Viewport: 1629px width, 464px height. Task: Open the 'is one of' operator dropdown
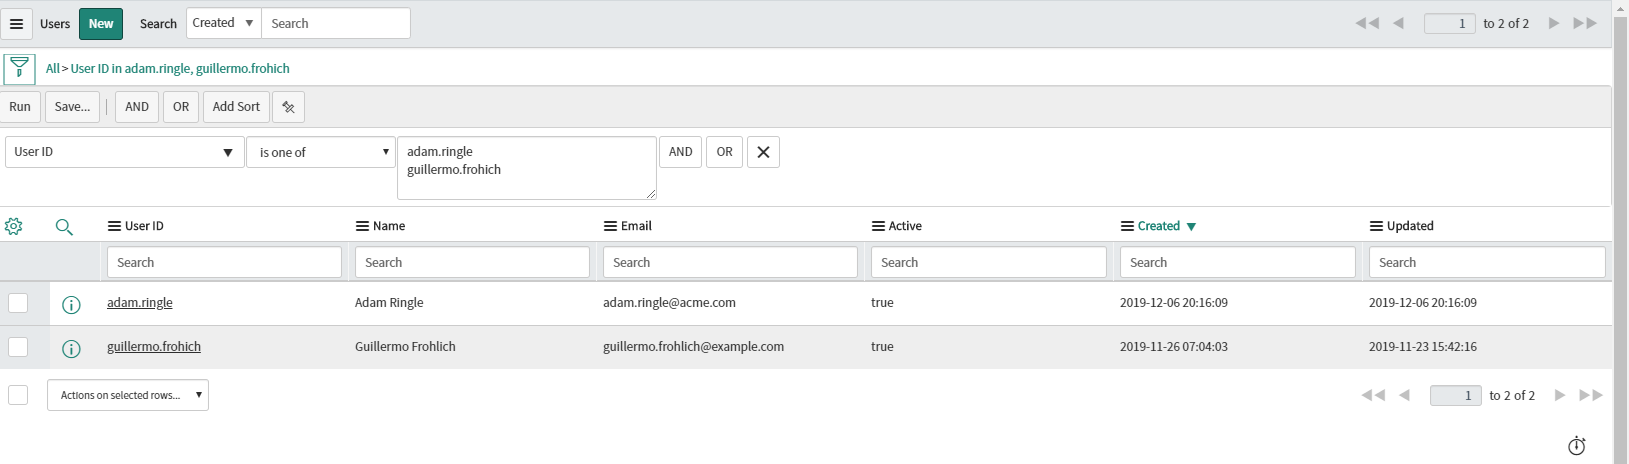pyautogui.click(x=321, y=152)
